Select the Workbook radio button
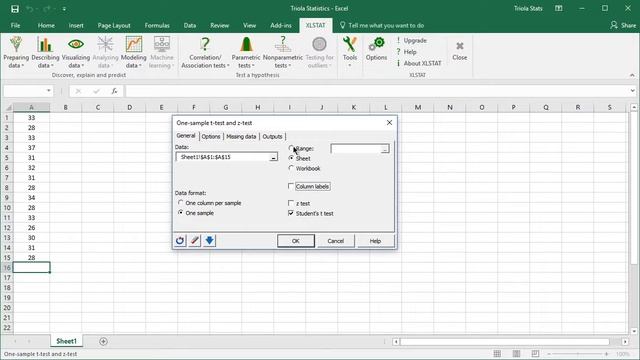640x360 pixels. (x=291, y=168)
